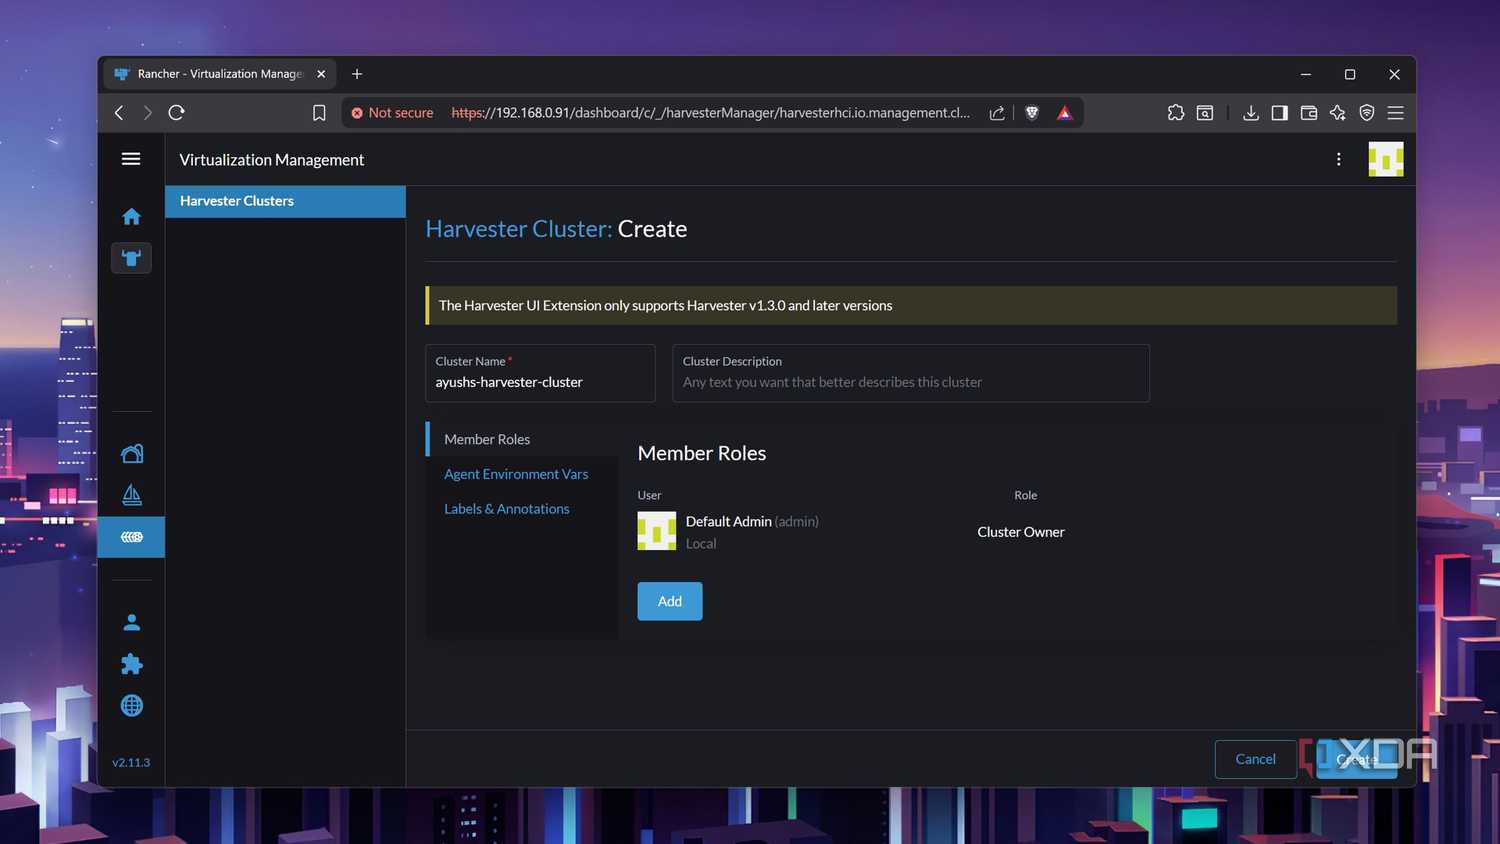Image resolution: width=1500 pixels, height=844 pixels.
Task: Click the toolbar icon right of extensions puzzle
Action: pos(1205,113)
